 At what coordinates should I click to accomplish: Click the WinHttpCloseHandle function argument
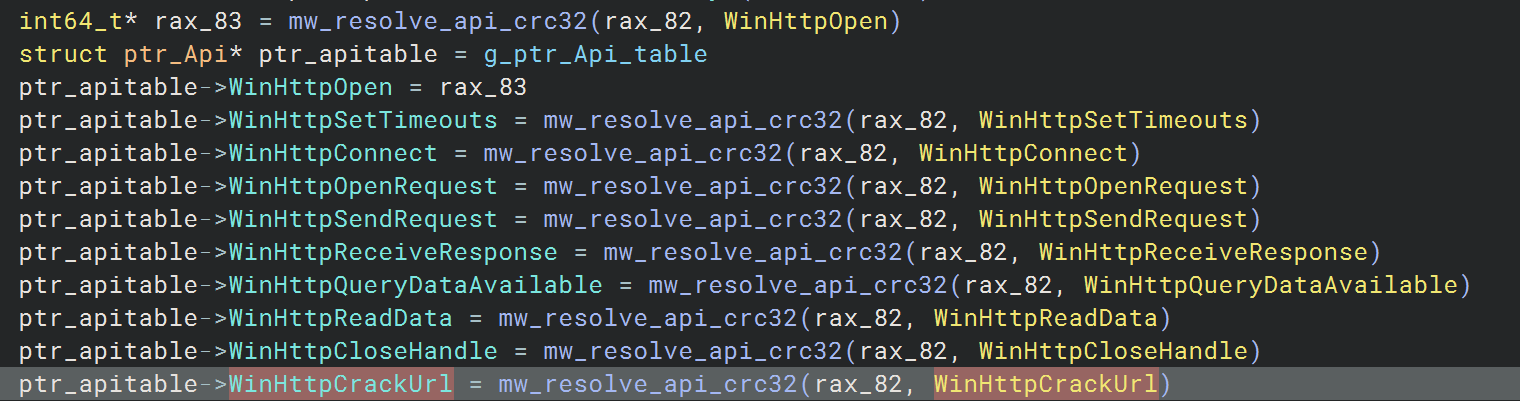(1113, 351)
